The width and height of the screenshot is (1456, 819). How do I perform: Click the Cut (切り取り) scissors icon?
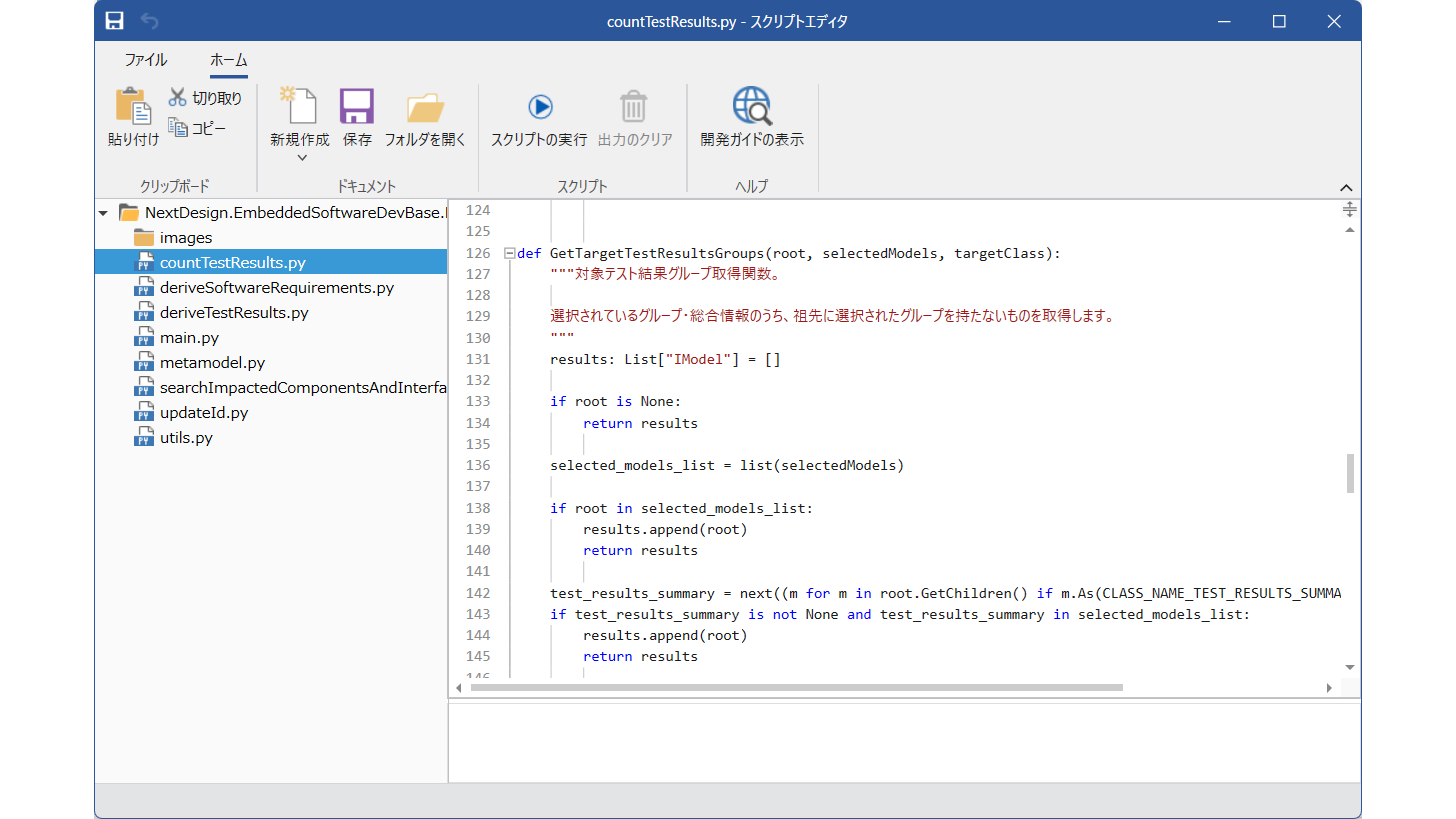coord(178,97)
